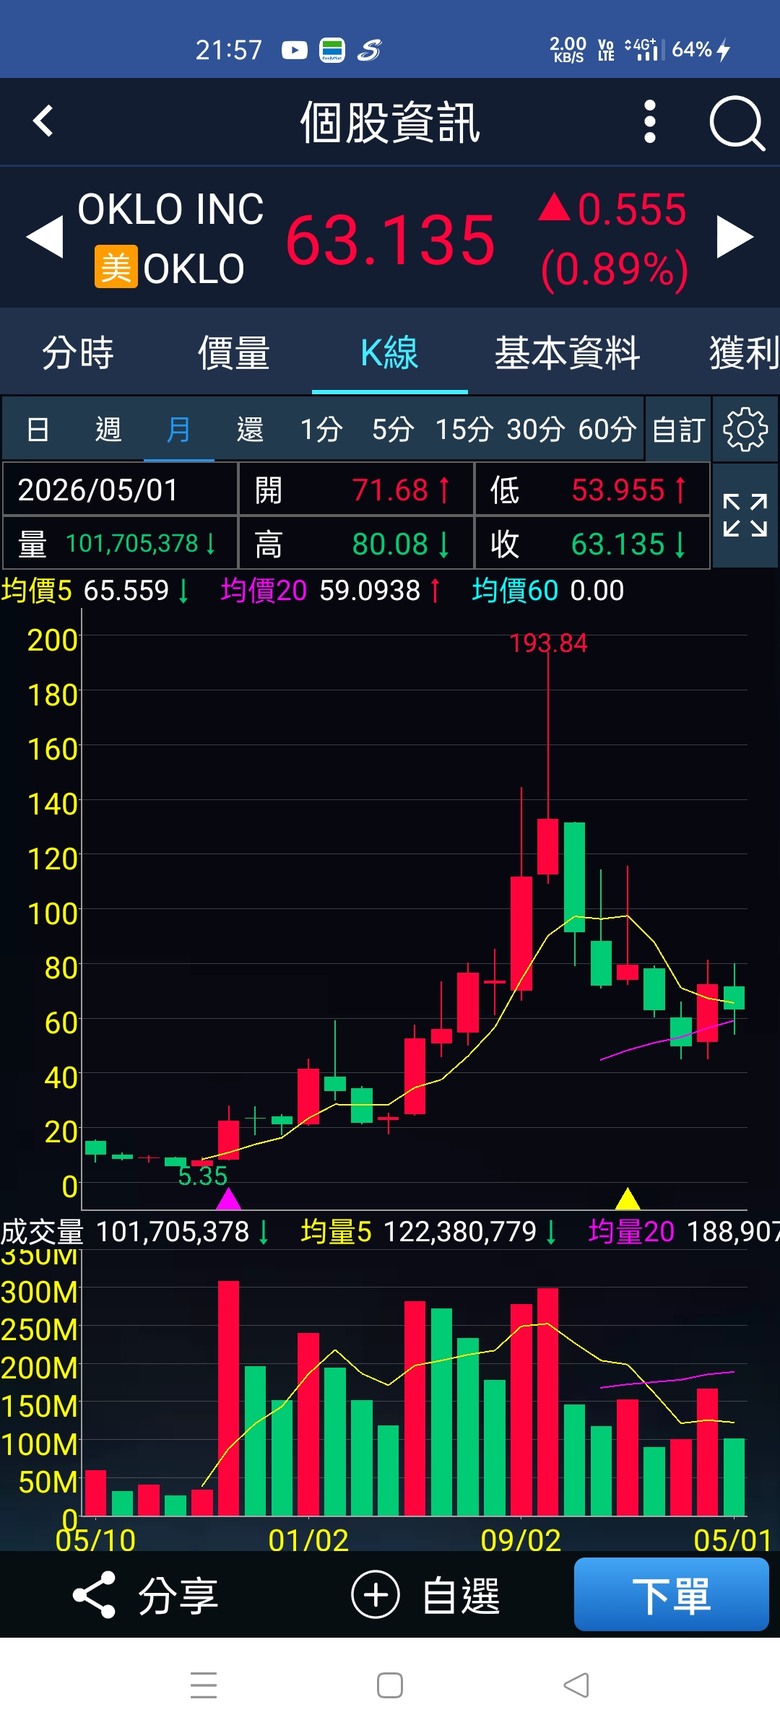The height and width of the screenshot is (1733, 780).
Task: Select the K線 tab
Action: coord(389,353)
